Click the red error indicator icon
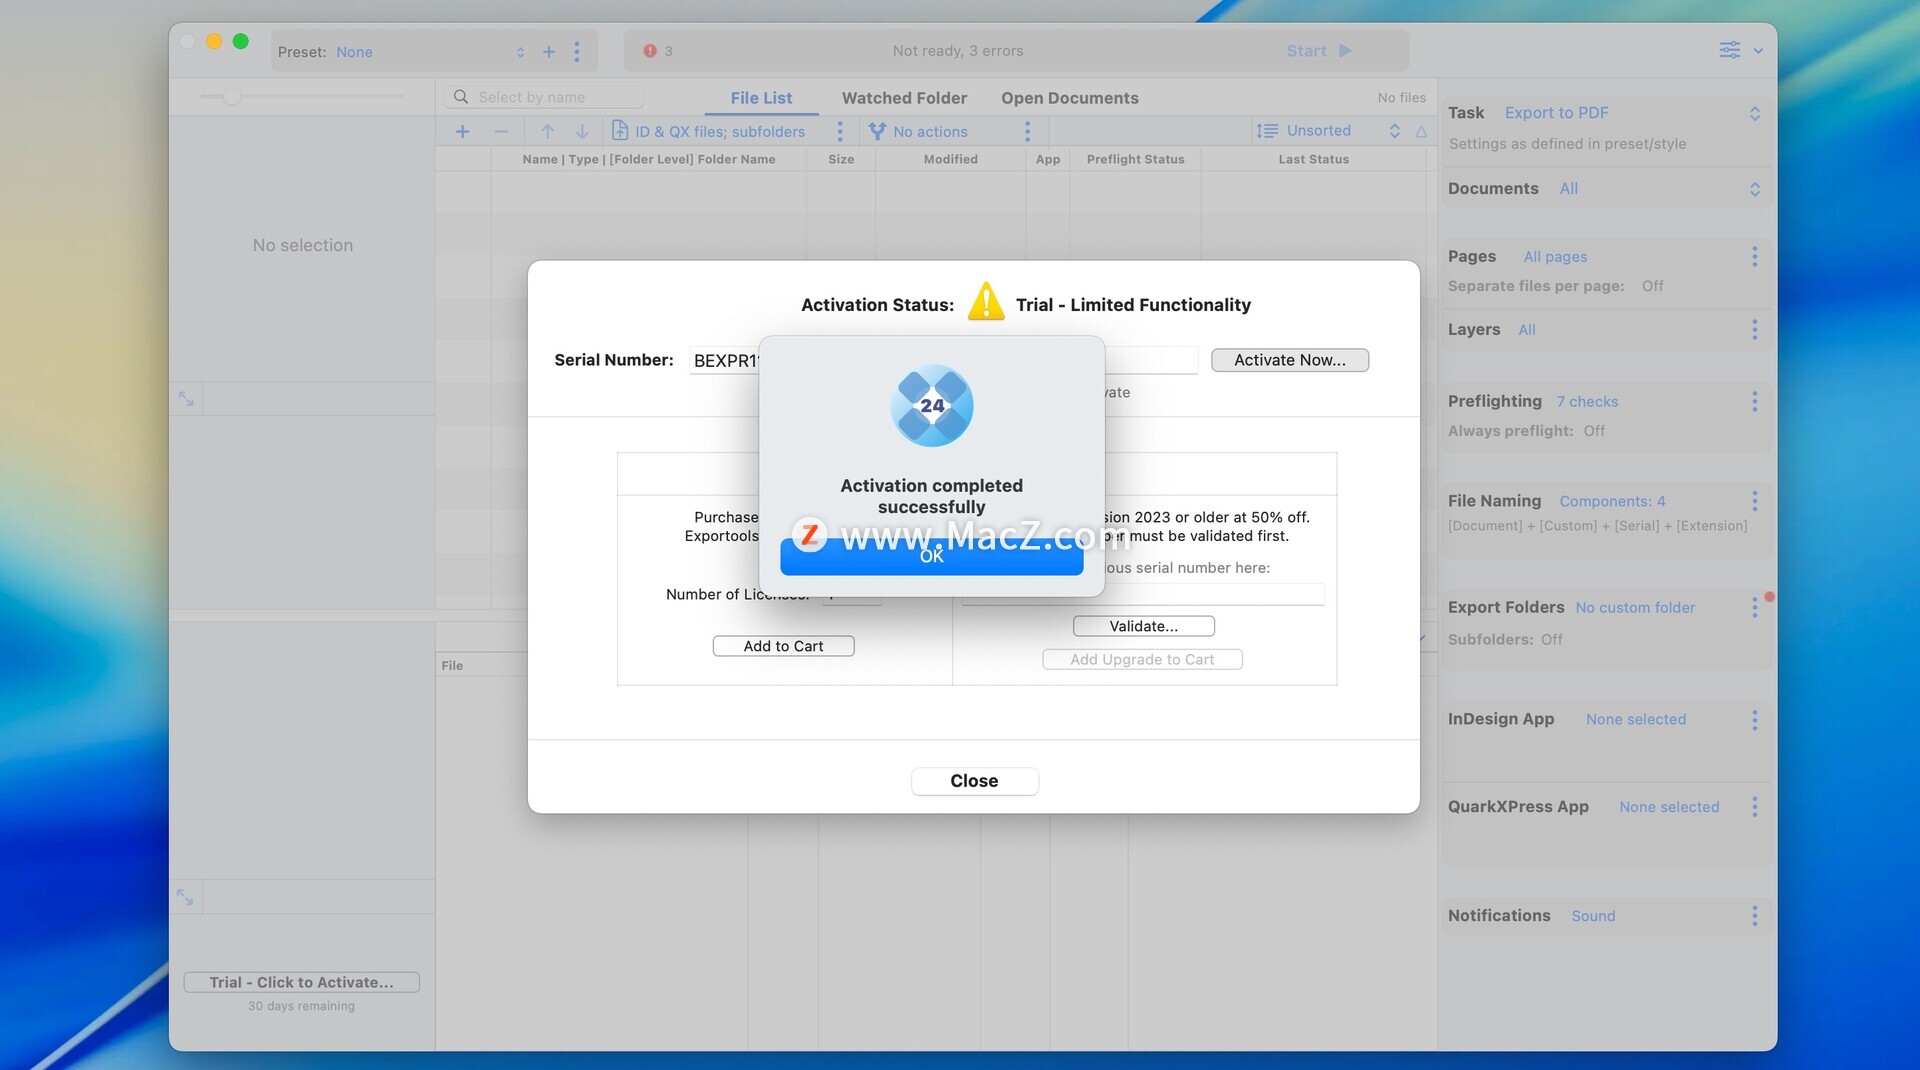This screenshot has width=1920, height=1070. click(x=650, y=51)
